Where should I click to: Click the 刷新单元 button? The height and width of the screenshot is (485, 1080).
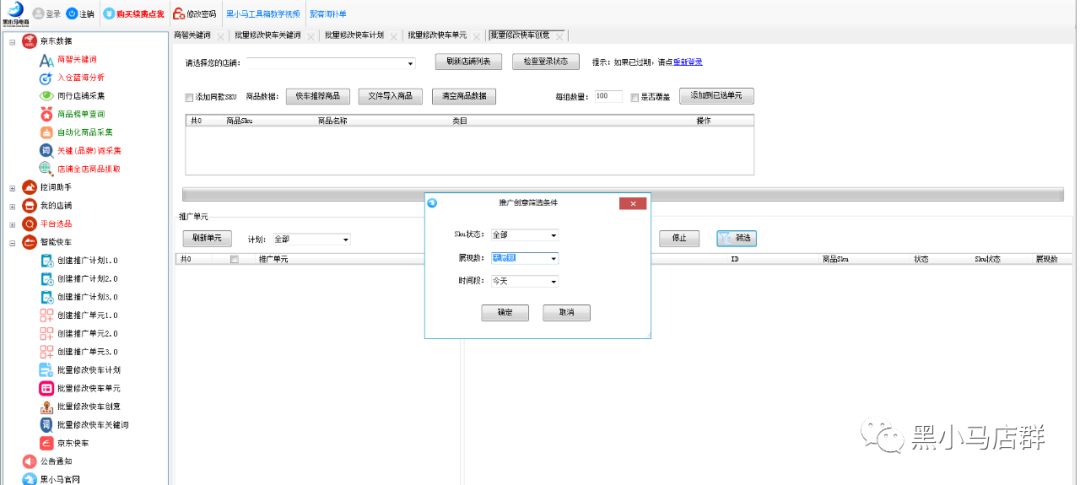coord(207,238)
